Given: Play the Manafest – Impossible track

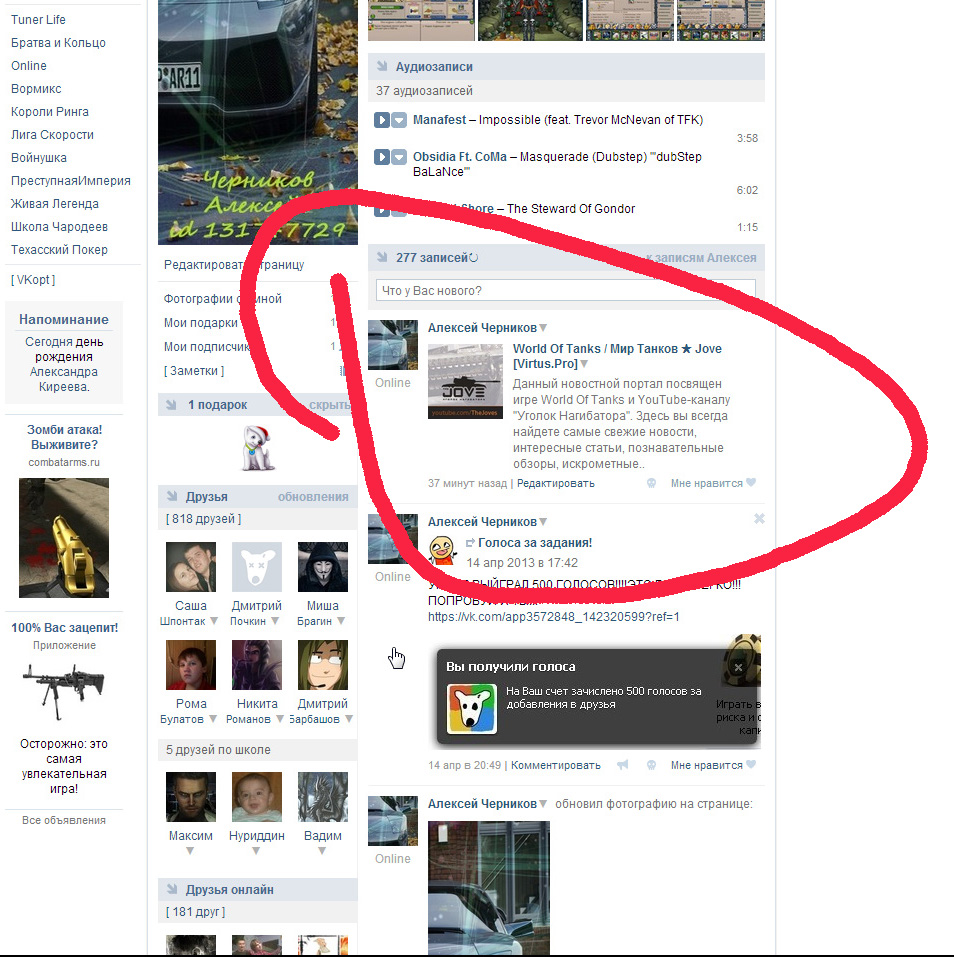Looking at the screenshot, I should pyautogui.click(x=381, y=120).
